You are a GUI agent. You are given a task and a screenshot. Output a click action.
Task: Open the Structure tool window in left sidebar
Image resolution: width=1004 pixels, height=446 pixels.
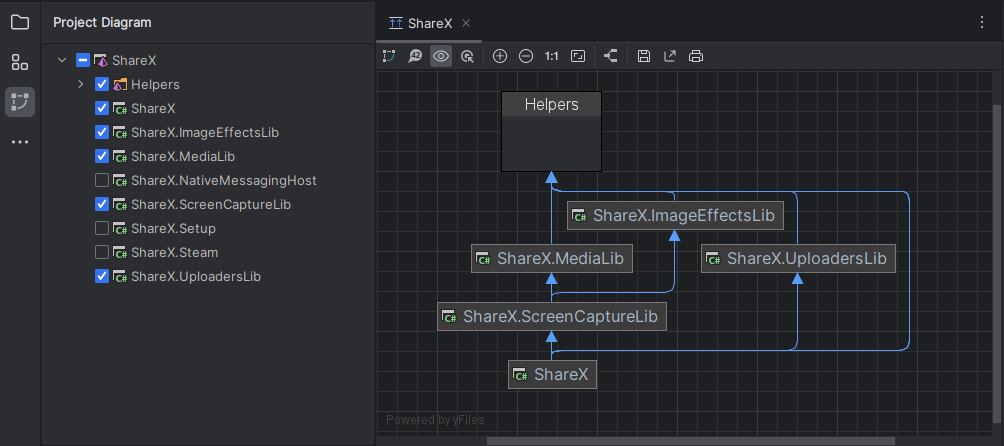[x=20, y=62]
